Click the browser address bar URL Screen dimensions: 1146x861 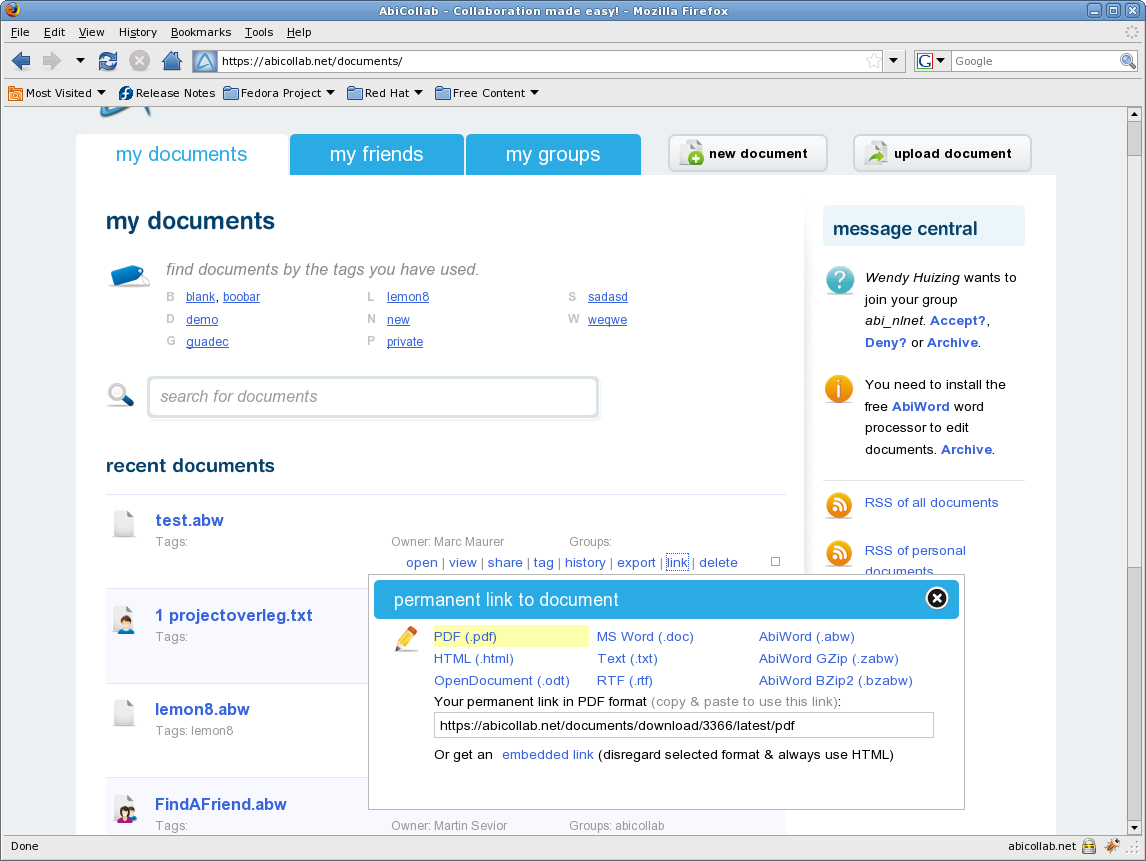541,61
